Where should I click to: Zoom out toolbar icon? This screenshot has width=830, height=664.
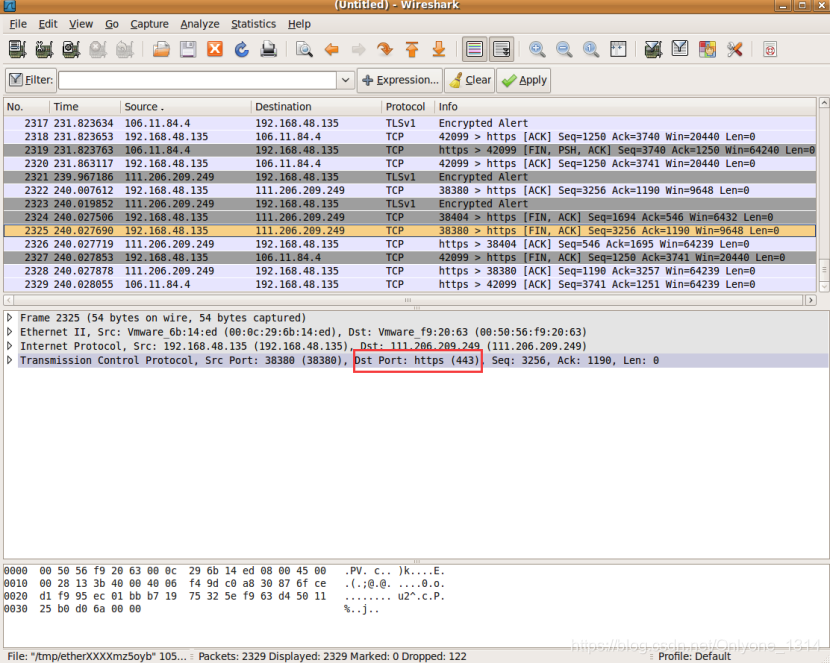click(x=564, y=49)
